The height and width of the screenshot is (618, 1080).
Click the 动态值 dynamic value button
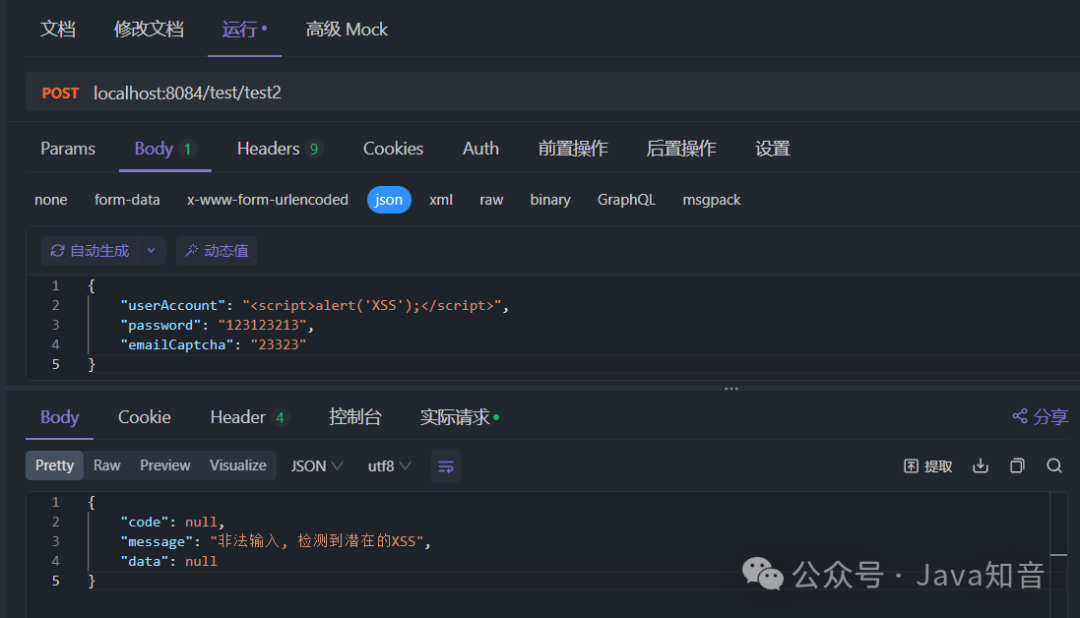tap(216, 251)
